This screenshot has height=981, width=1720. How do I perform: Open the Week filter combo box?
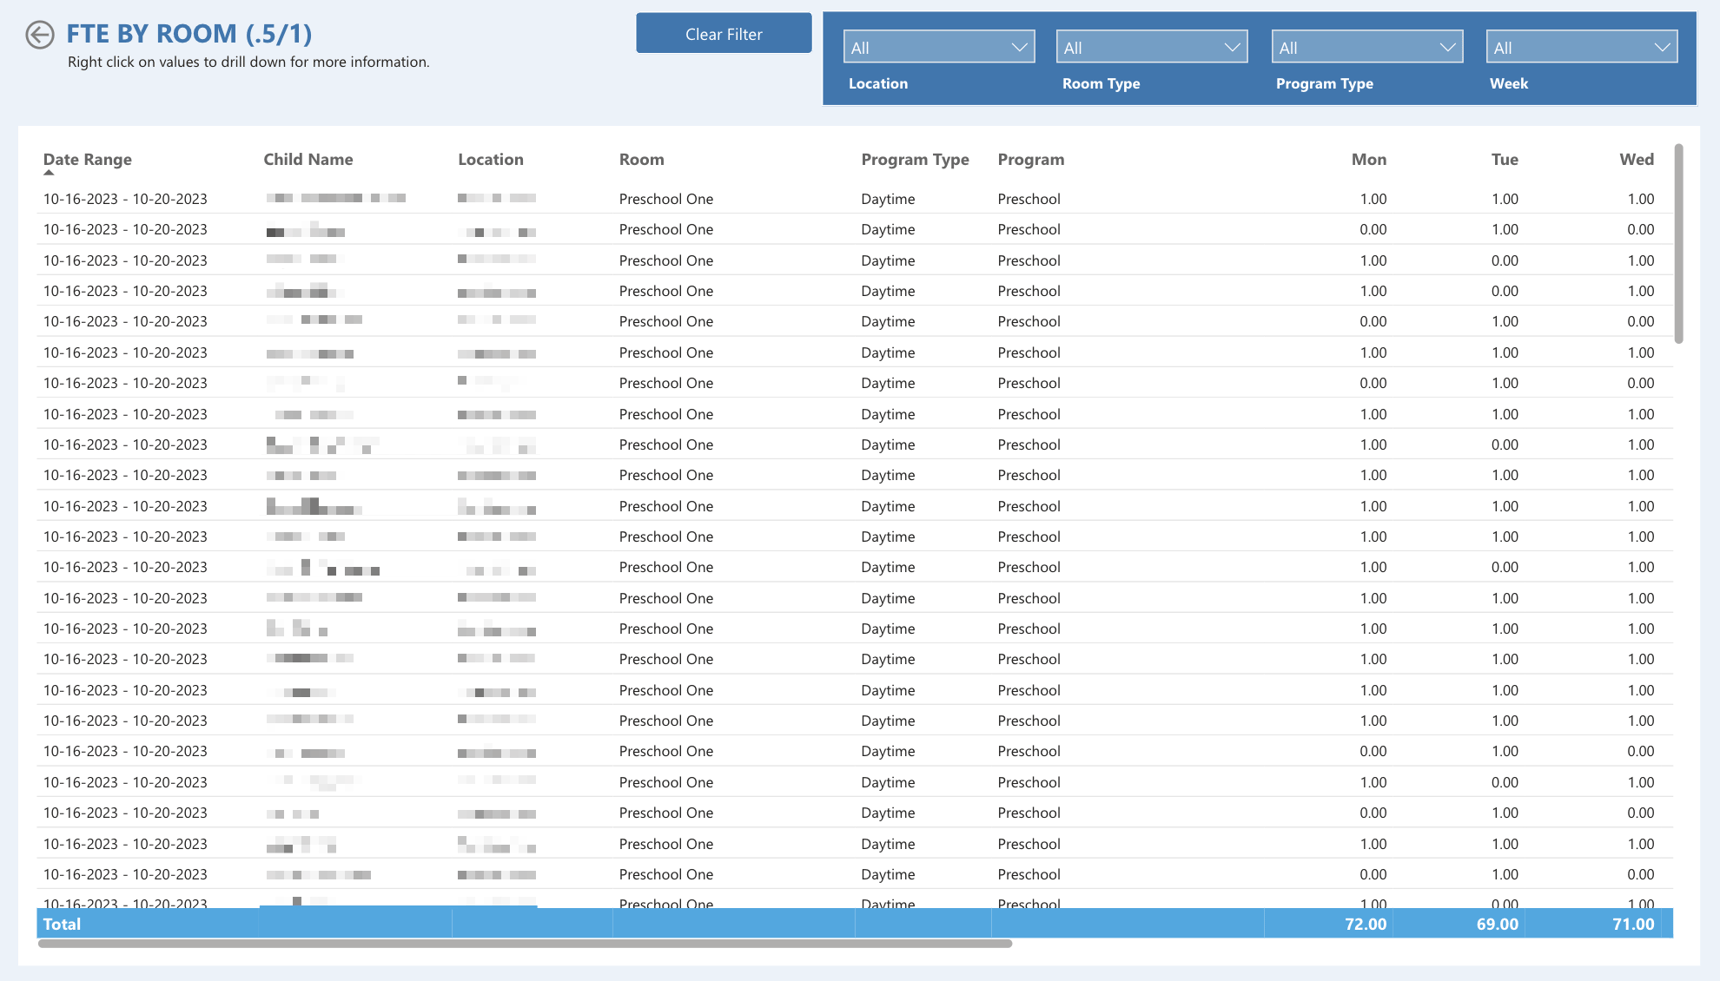(x=1580, y=46)
